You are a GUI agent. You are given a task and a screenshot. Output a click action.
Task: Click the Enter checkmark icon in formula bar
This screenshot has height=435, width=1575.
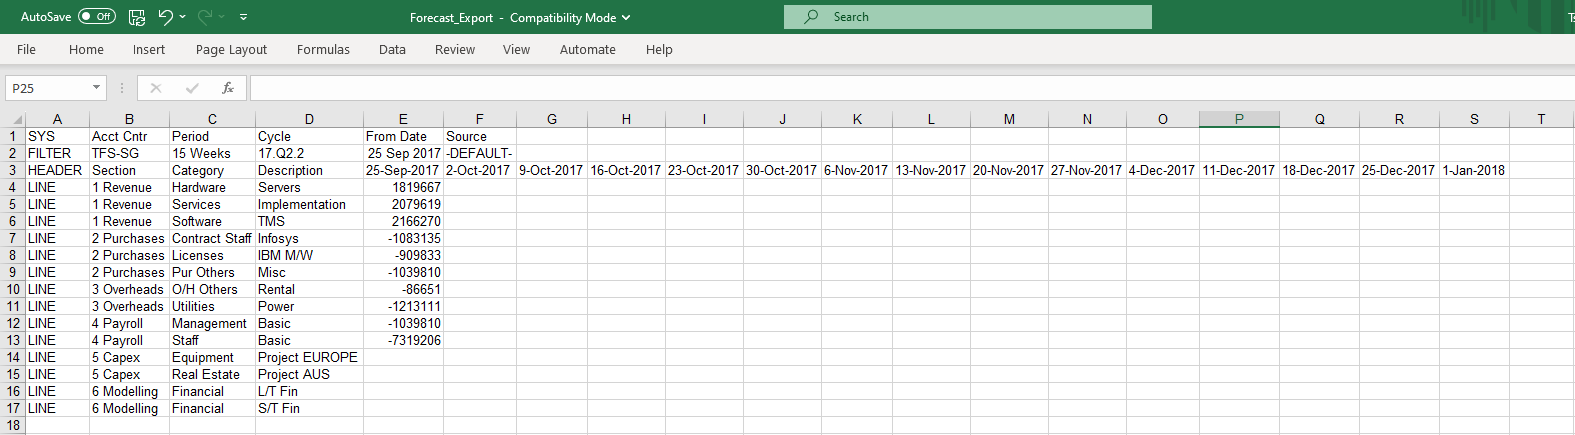tap(192, 88)
